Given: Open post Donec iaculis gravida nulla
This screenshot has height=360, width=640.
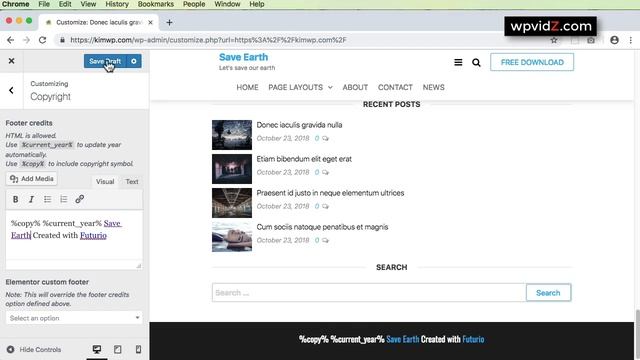Looking at the screenshot, I should 299,125.
